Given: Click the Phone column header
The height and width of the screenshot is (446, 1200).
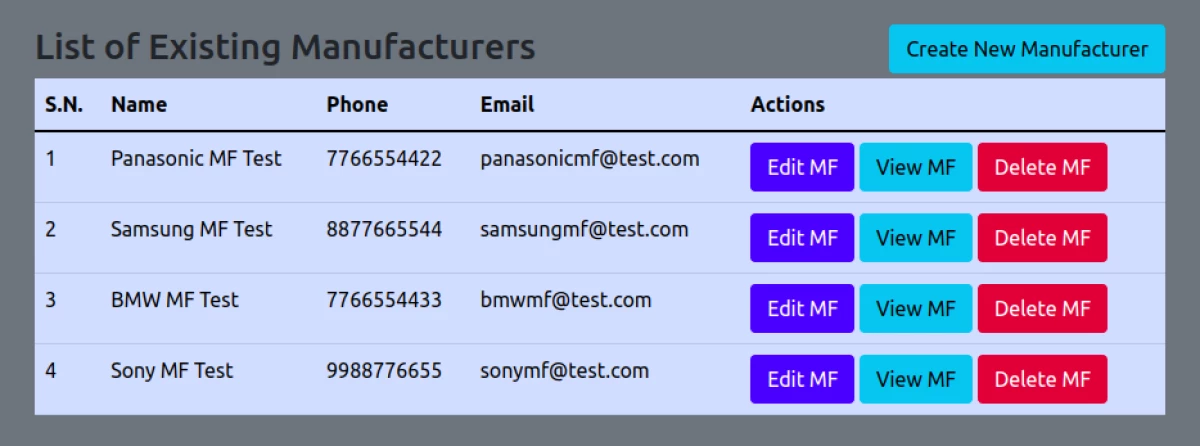Looking at the screenshot, I should 357,104.
